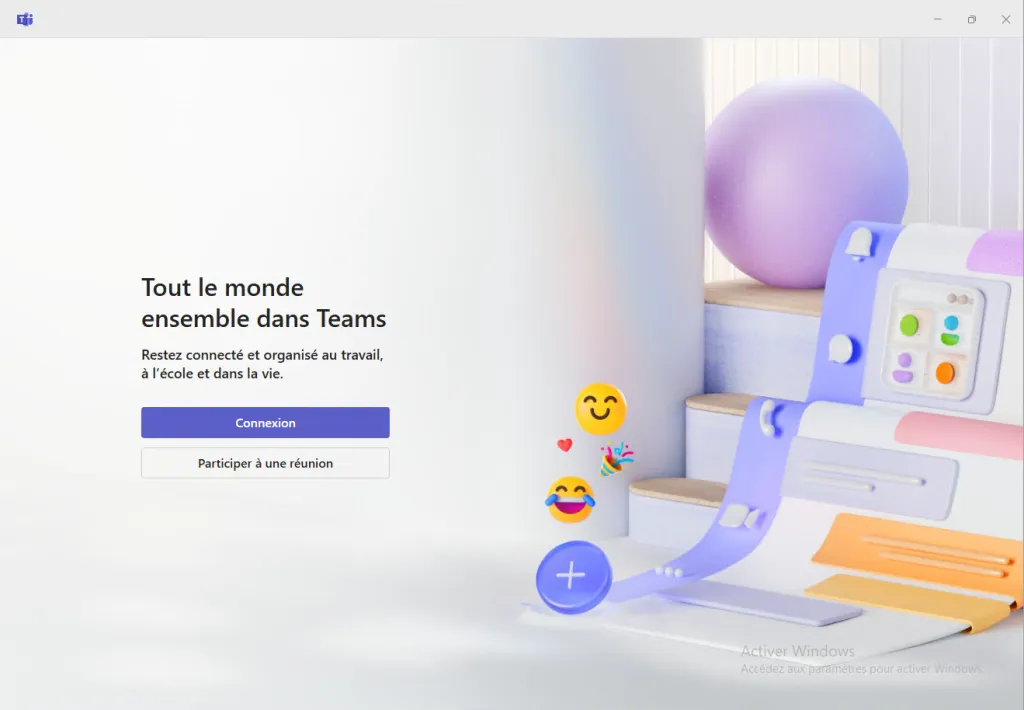Click the blue circular plus icon
The image size is (1024, 710).
573,577
